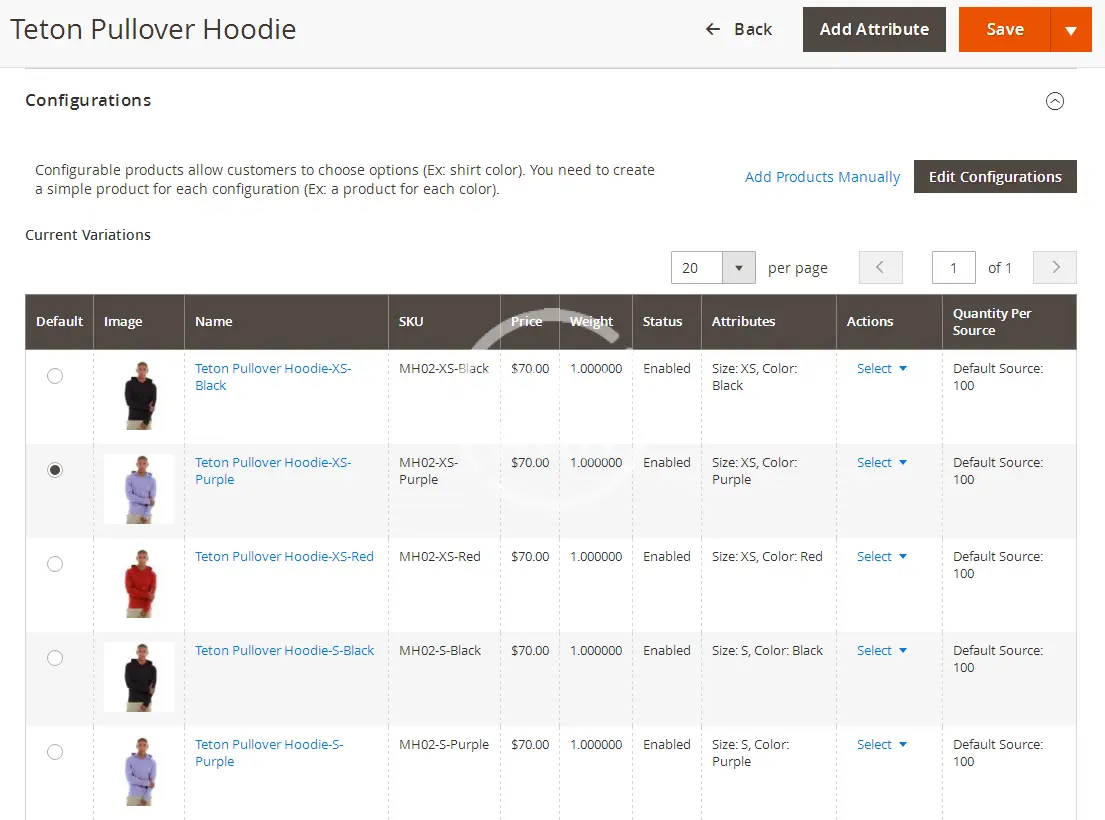Viewport: 1105px width, 820px height.
Task: Choose S-Black variation as default
Action: [55, 658]
